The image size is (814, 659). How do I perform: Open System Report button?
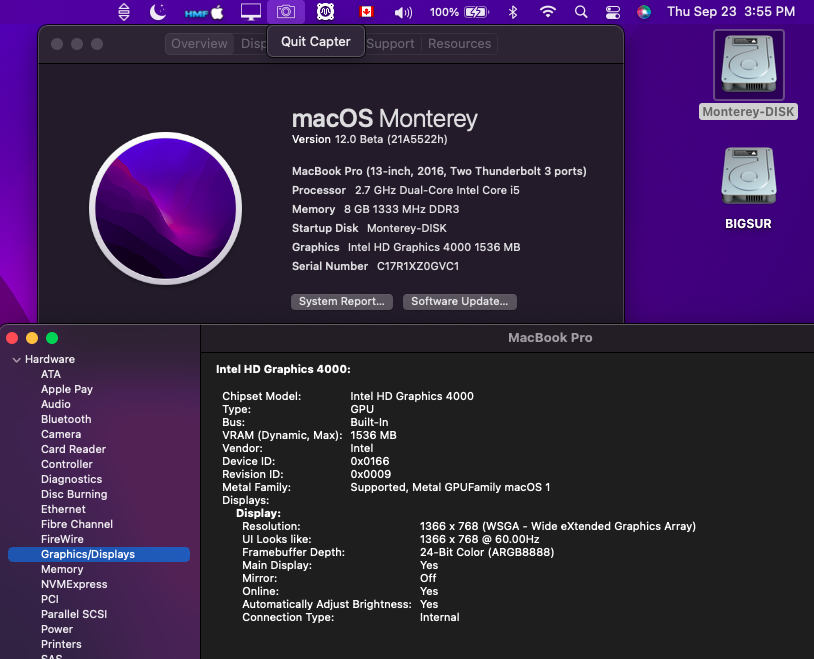(342, 302)
